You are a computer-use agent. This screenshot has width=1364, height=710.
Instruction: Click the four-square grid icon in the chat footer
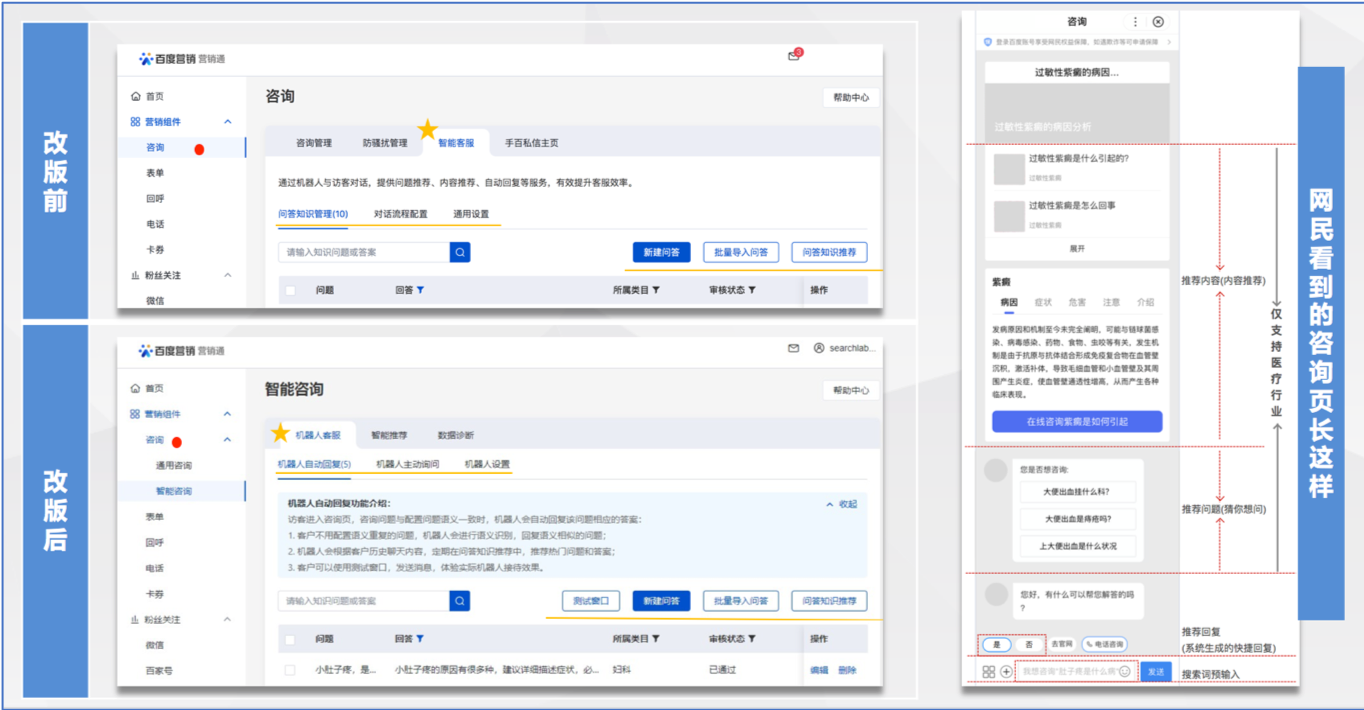pyautogui.click(x=988, y=672)
